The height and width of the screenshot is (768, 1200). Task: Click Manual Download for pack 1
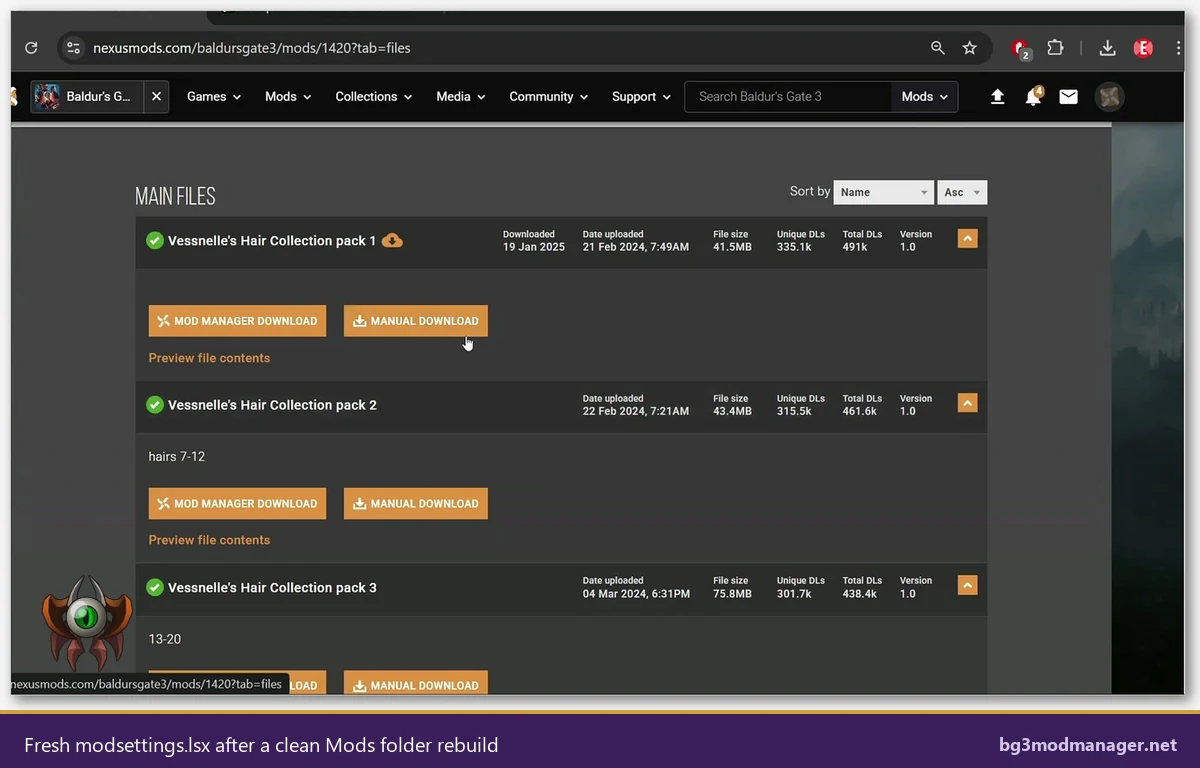click(x=416, y=321)
